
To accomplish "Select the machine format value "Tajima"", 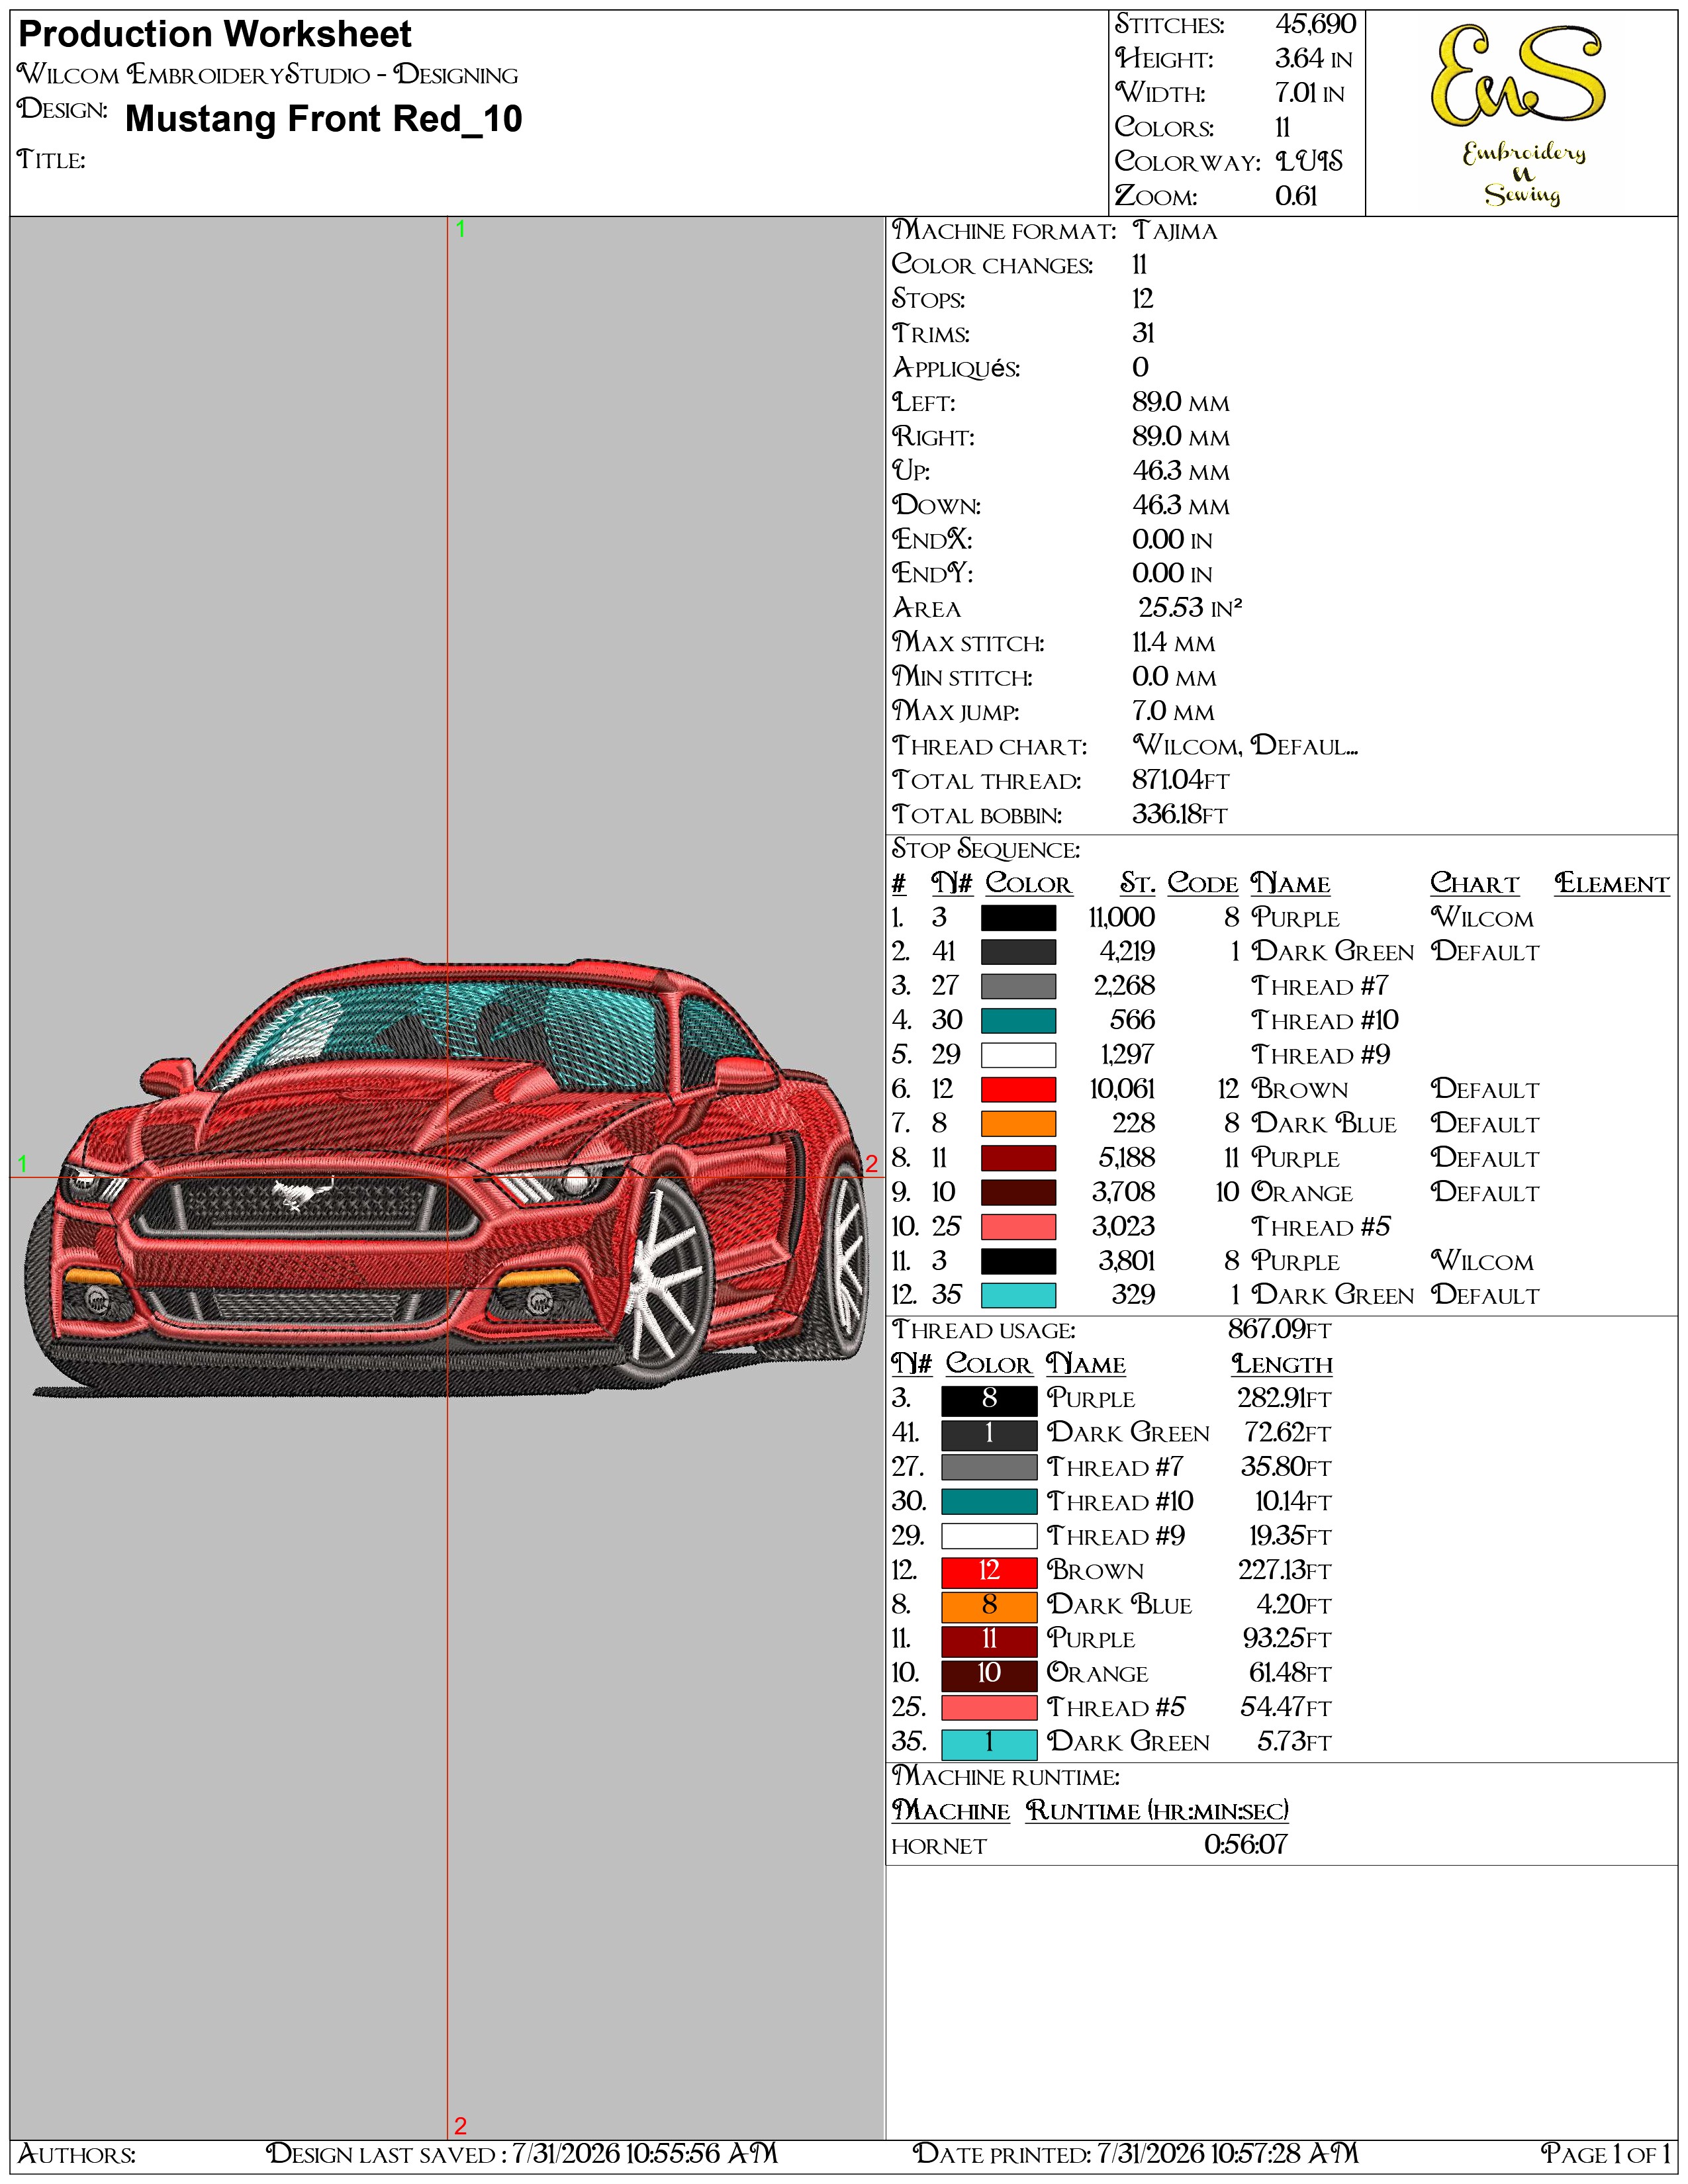I will [1175, 231].
